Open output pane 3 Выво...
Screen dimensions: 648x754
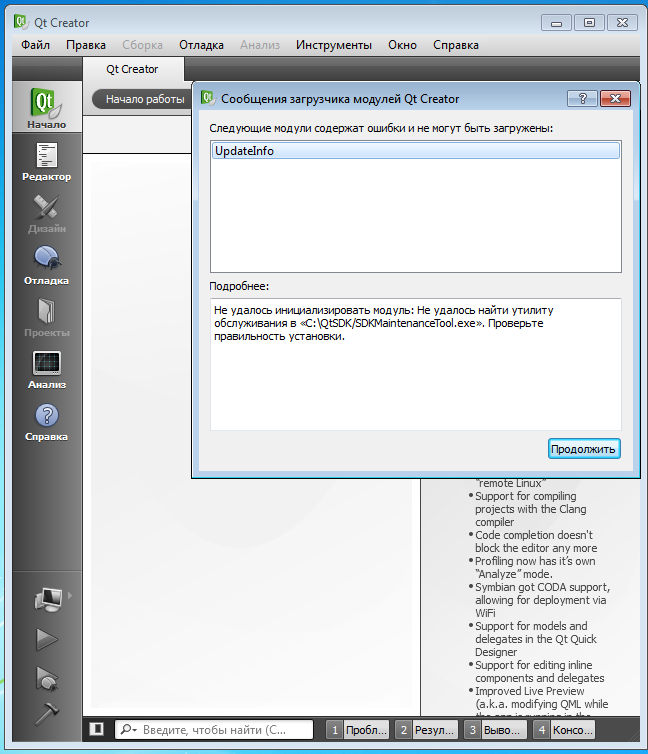495,729
